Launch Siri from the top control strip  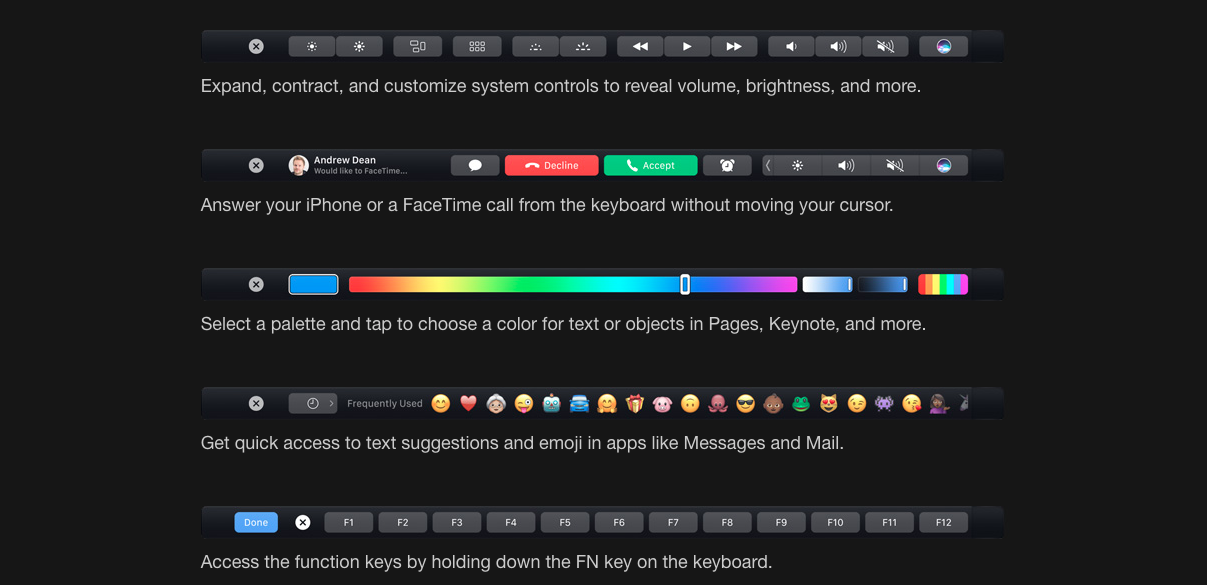tap(944, 46)
